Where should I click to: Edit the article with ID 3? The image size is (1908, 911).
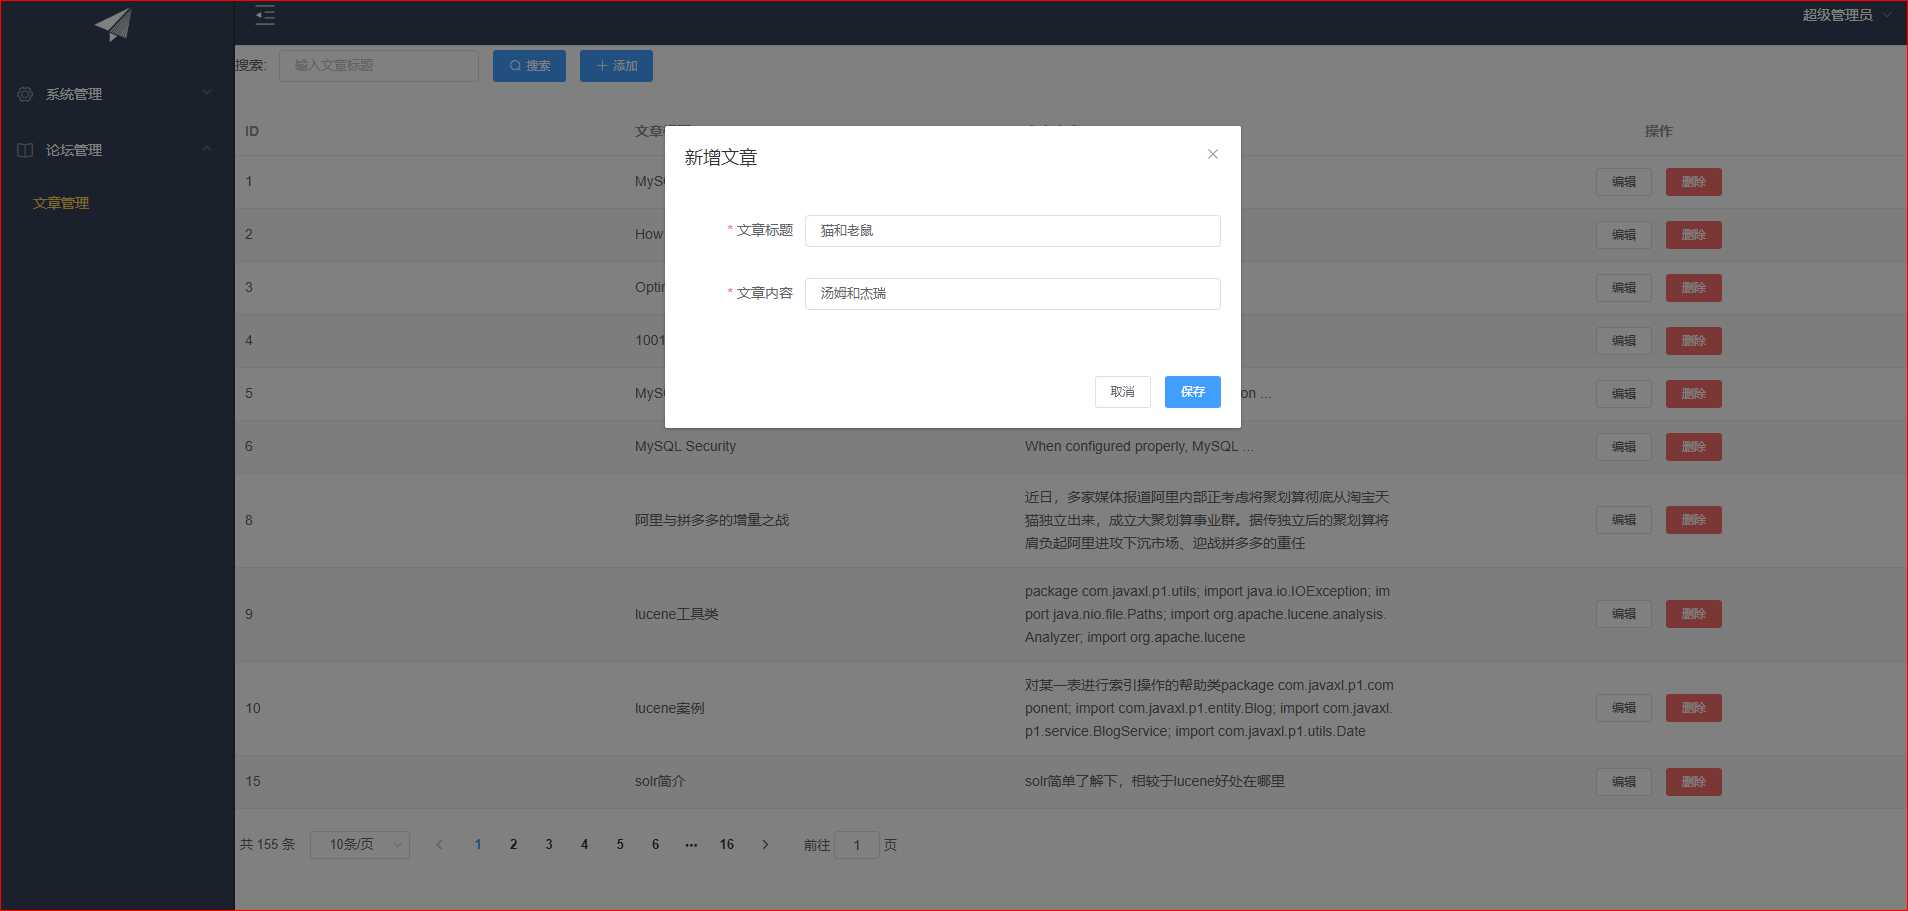(1623, 288)
